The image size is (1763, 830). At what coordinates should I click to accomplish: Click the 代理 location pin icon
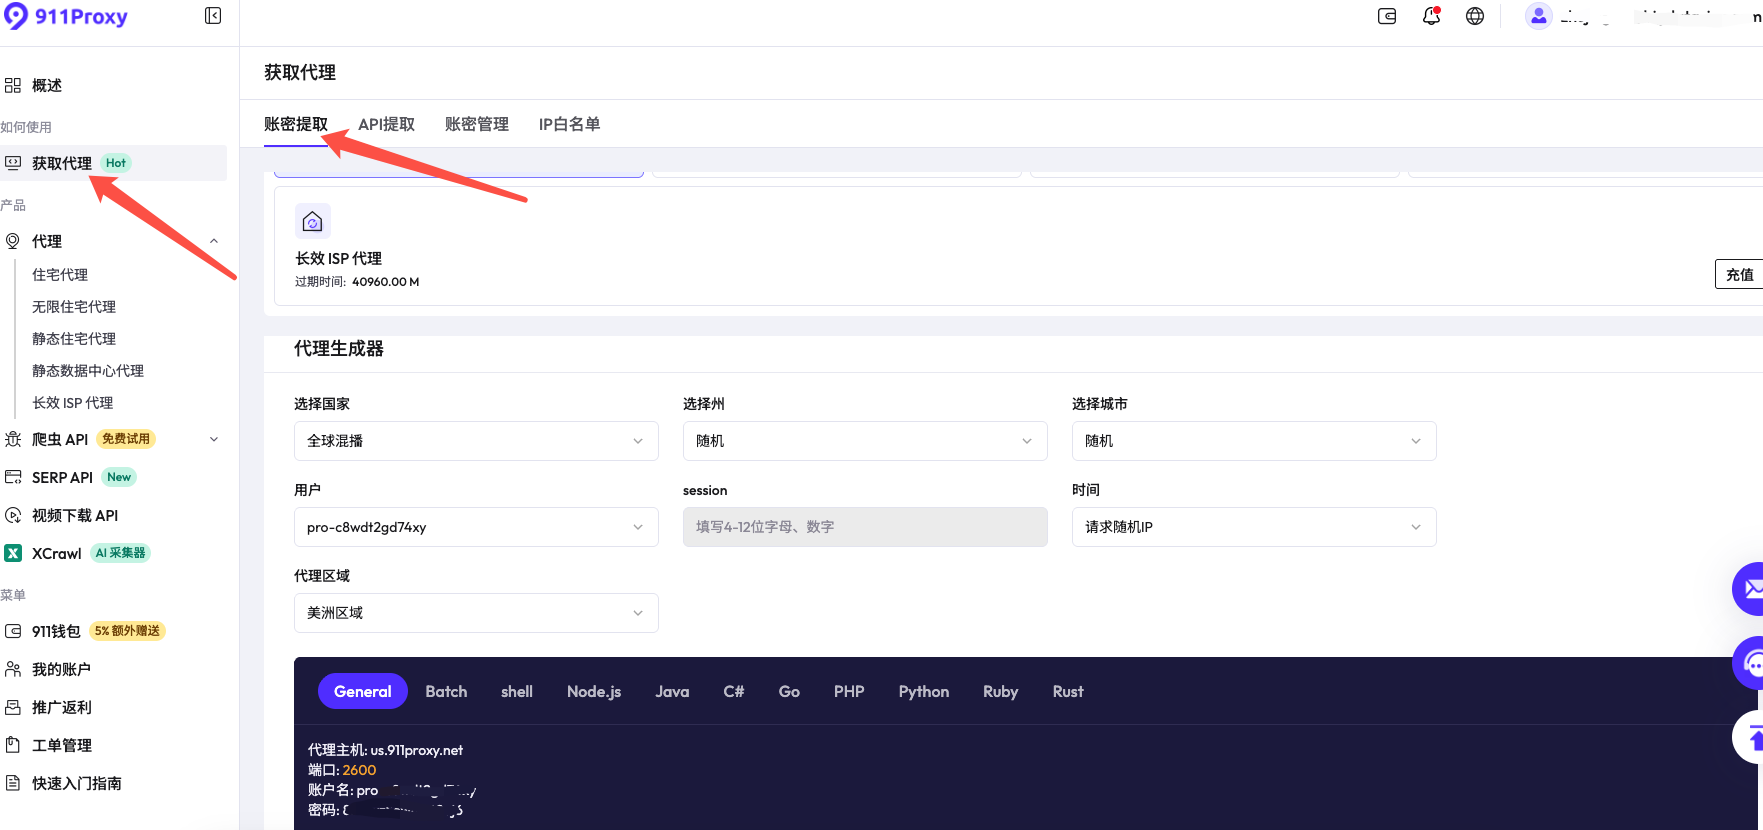[x=13, y=241]
